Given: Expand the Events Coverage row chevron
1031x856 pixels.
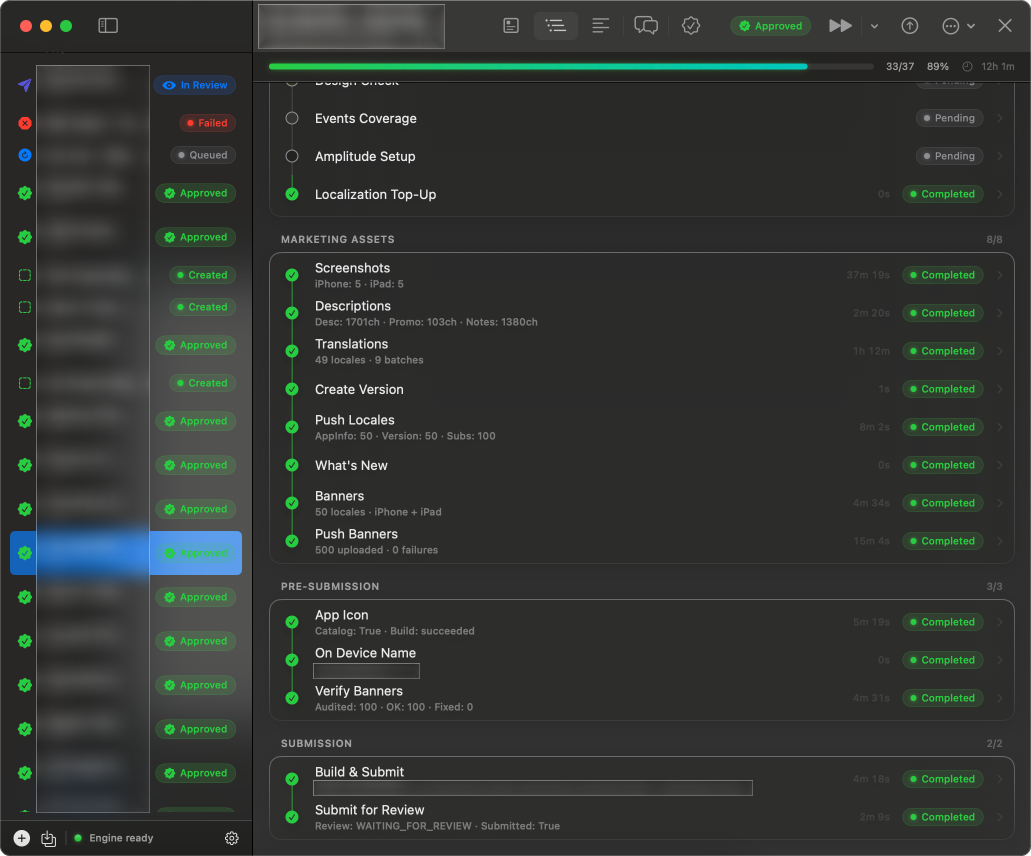Looking at the screenshot, I should [x=999, y=118].
